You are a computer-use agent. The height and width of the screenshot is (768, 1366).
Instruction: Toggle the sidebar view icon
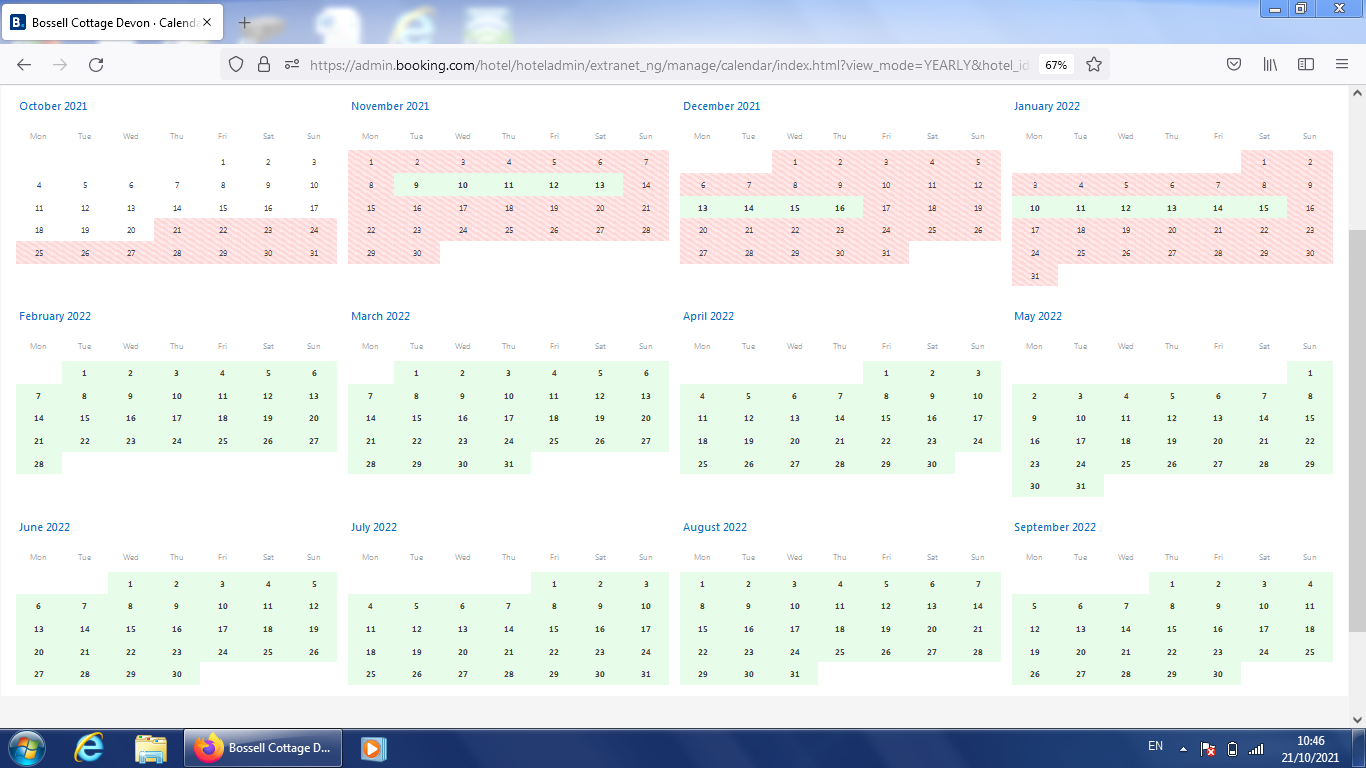1306,64
